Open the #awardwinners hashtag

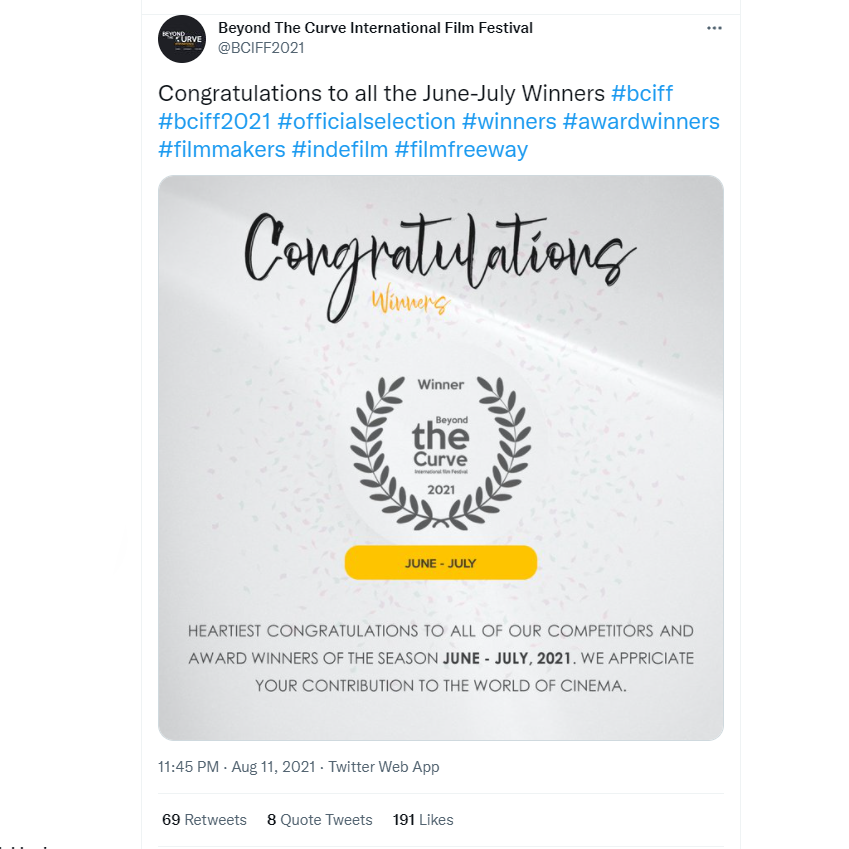pyautogui.click(x=641, y=122)
